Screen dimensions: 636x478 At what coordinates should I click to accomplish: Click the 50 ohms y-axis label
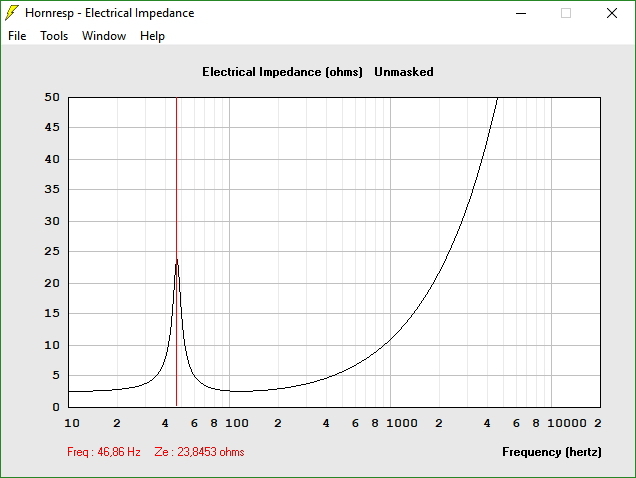[x=52, y=97]
